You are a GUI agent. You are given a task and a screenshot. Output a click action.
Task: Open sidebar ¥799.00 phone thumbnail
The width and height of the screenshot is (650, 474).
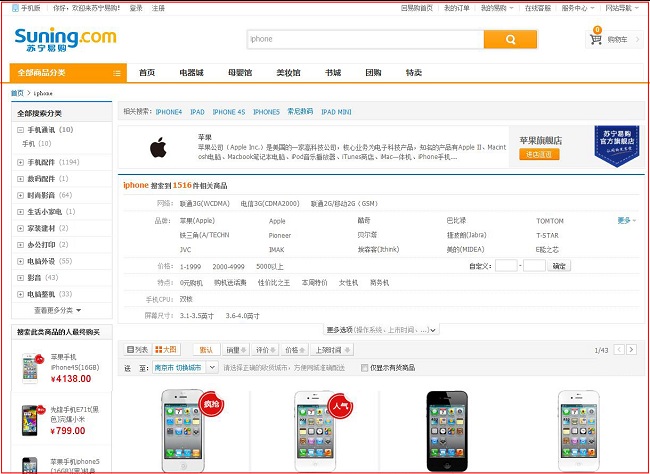click(30, 421)
